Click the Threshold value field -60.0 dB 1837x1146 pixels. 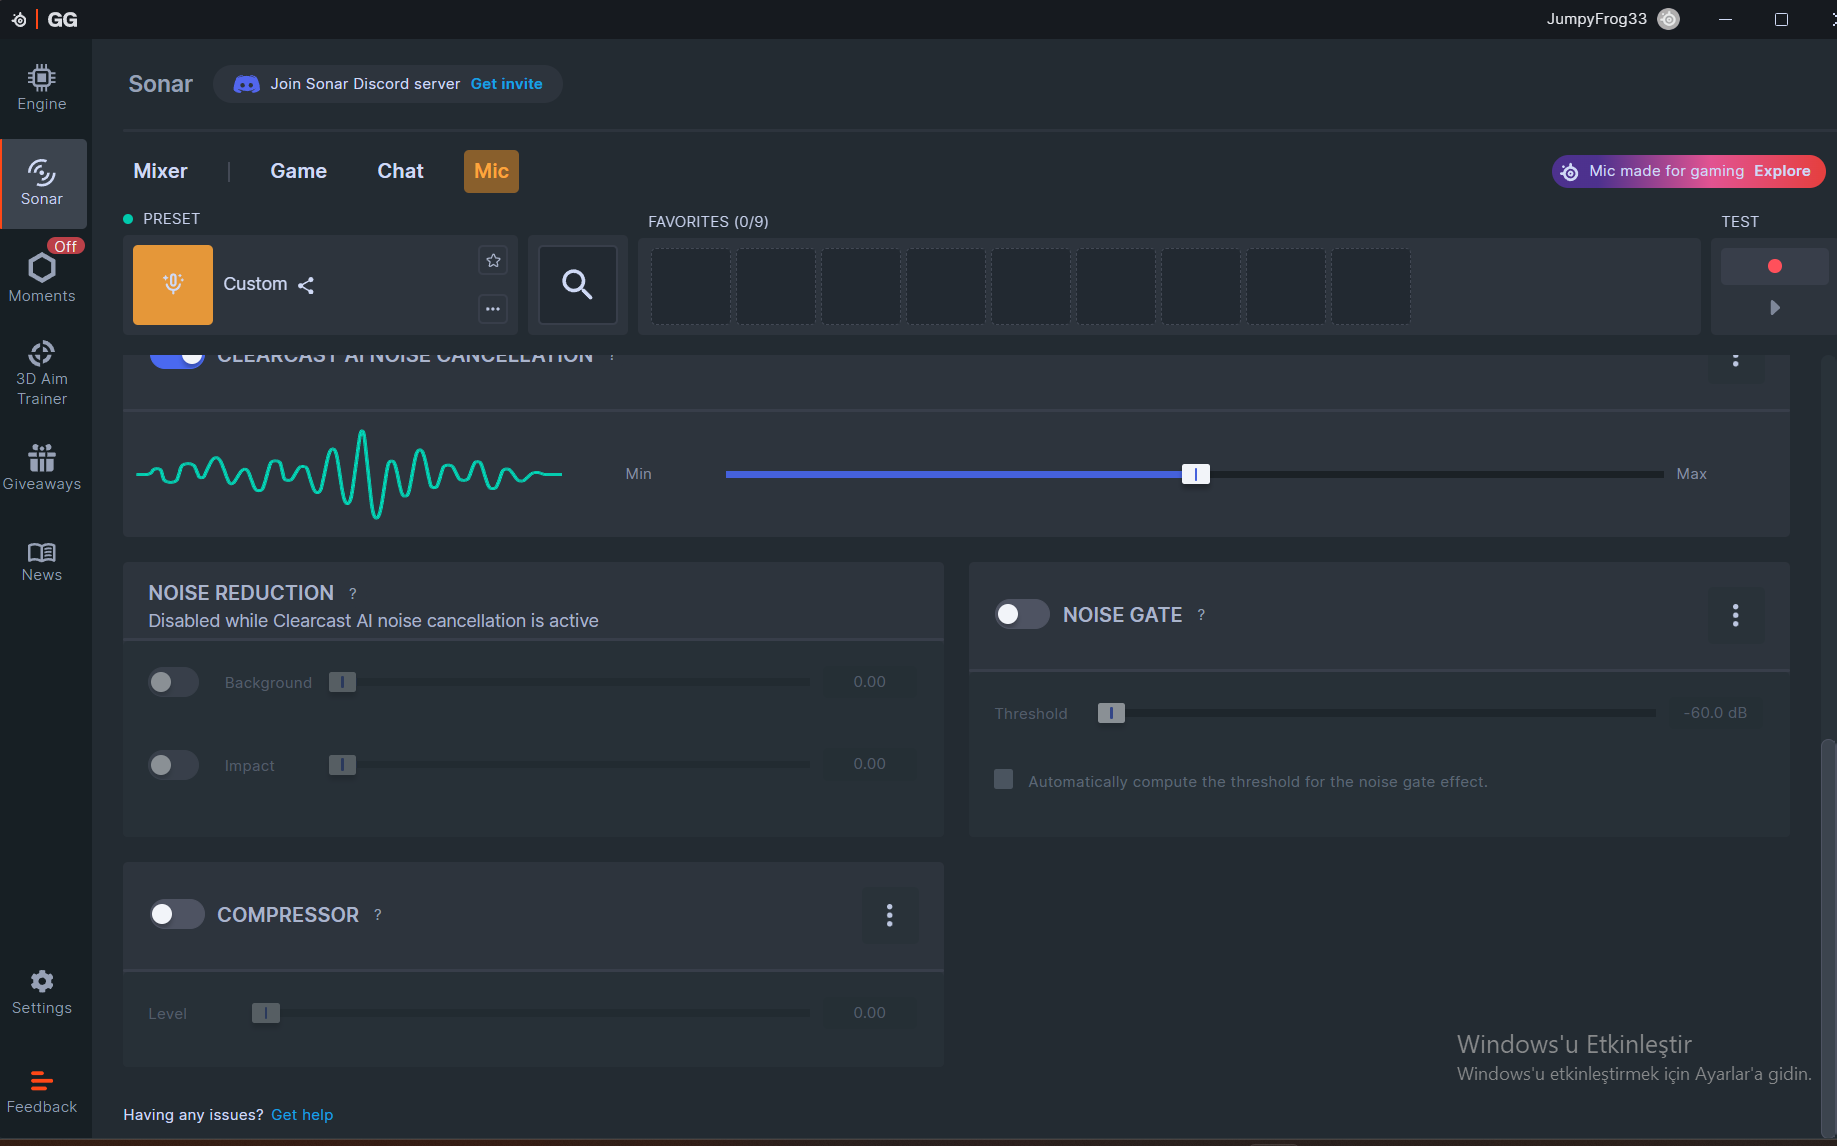click(x=1715, y=713)
